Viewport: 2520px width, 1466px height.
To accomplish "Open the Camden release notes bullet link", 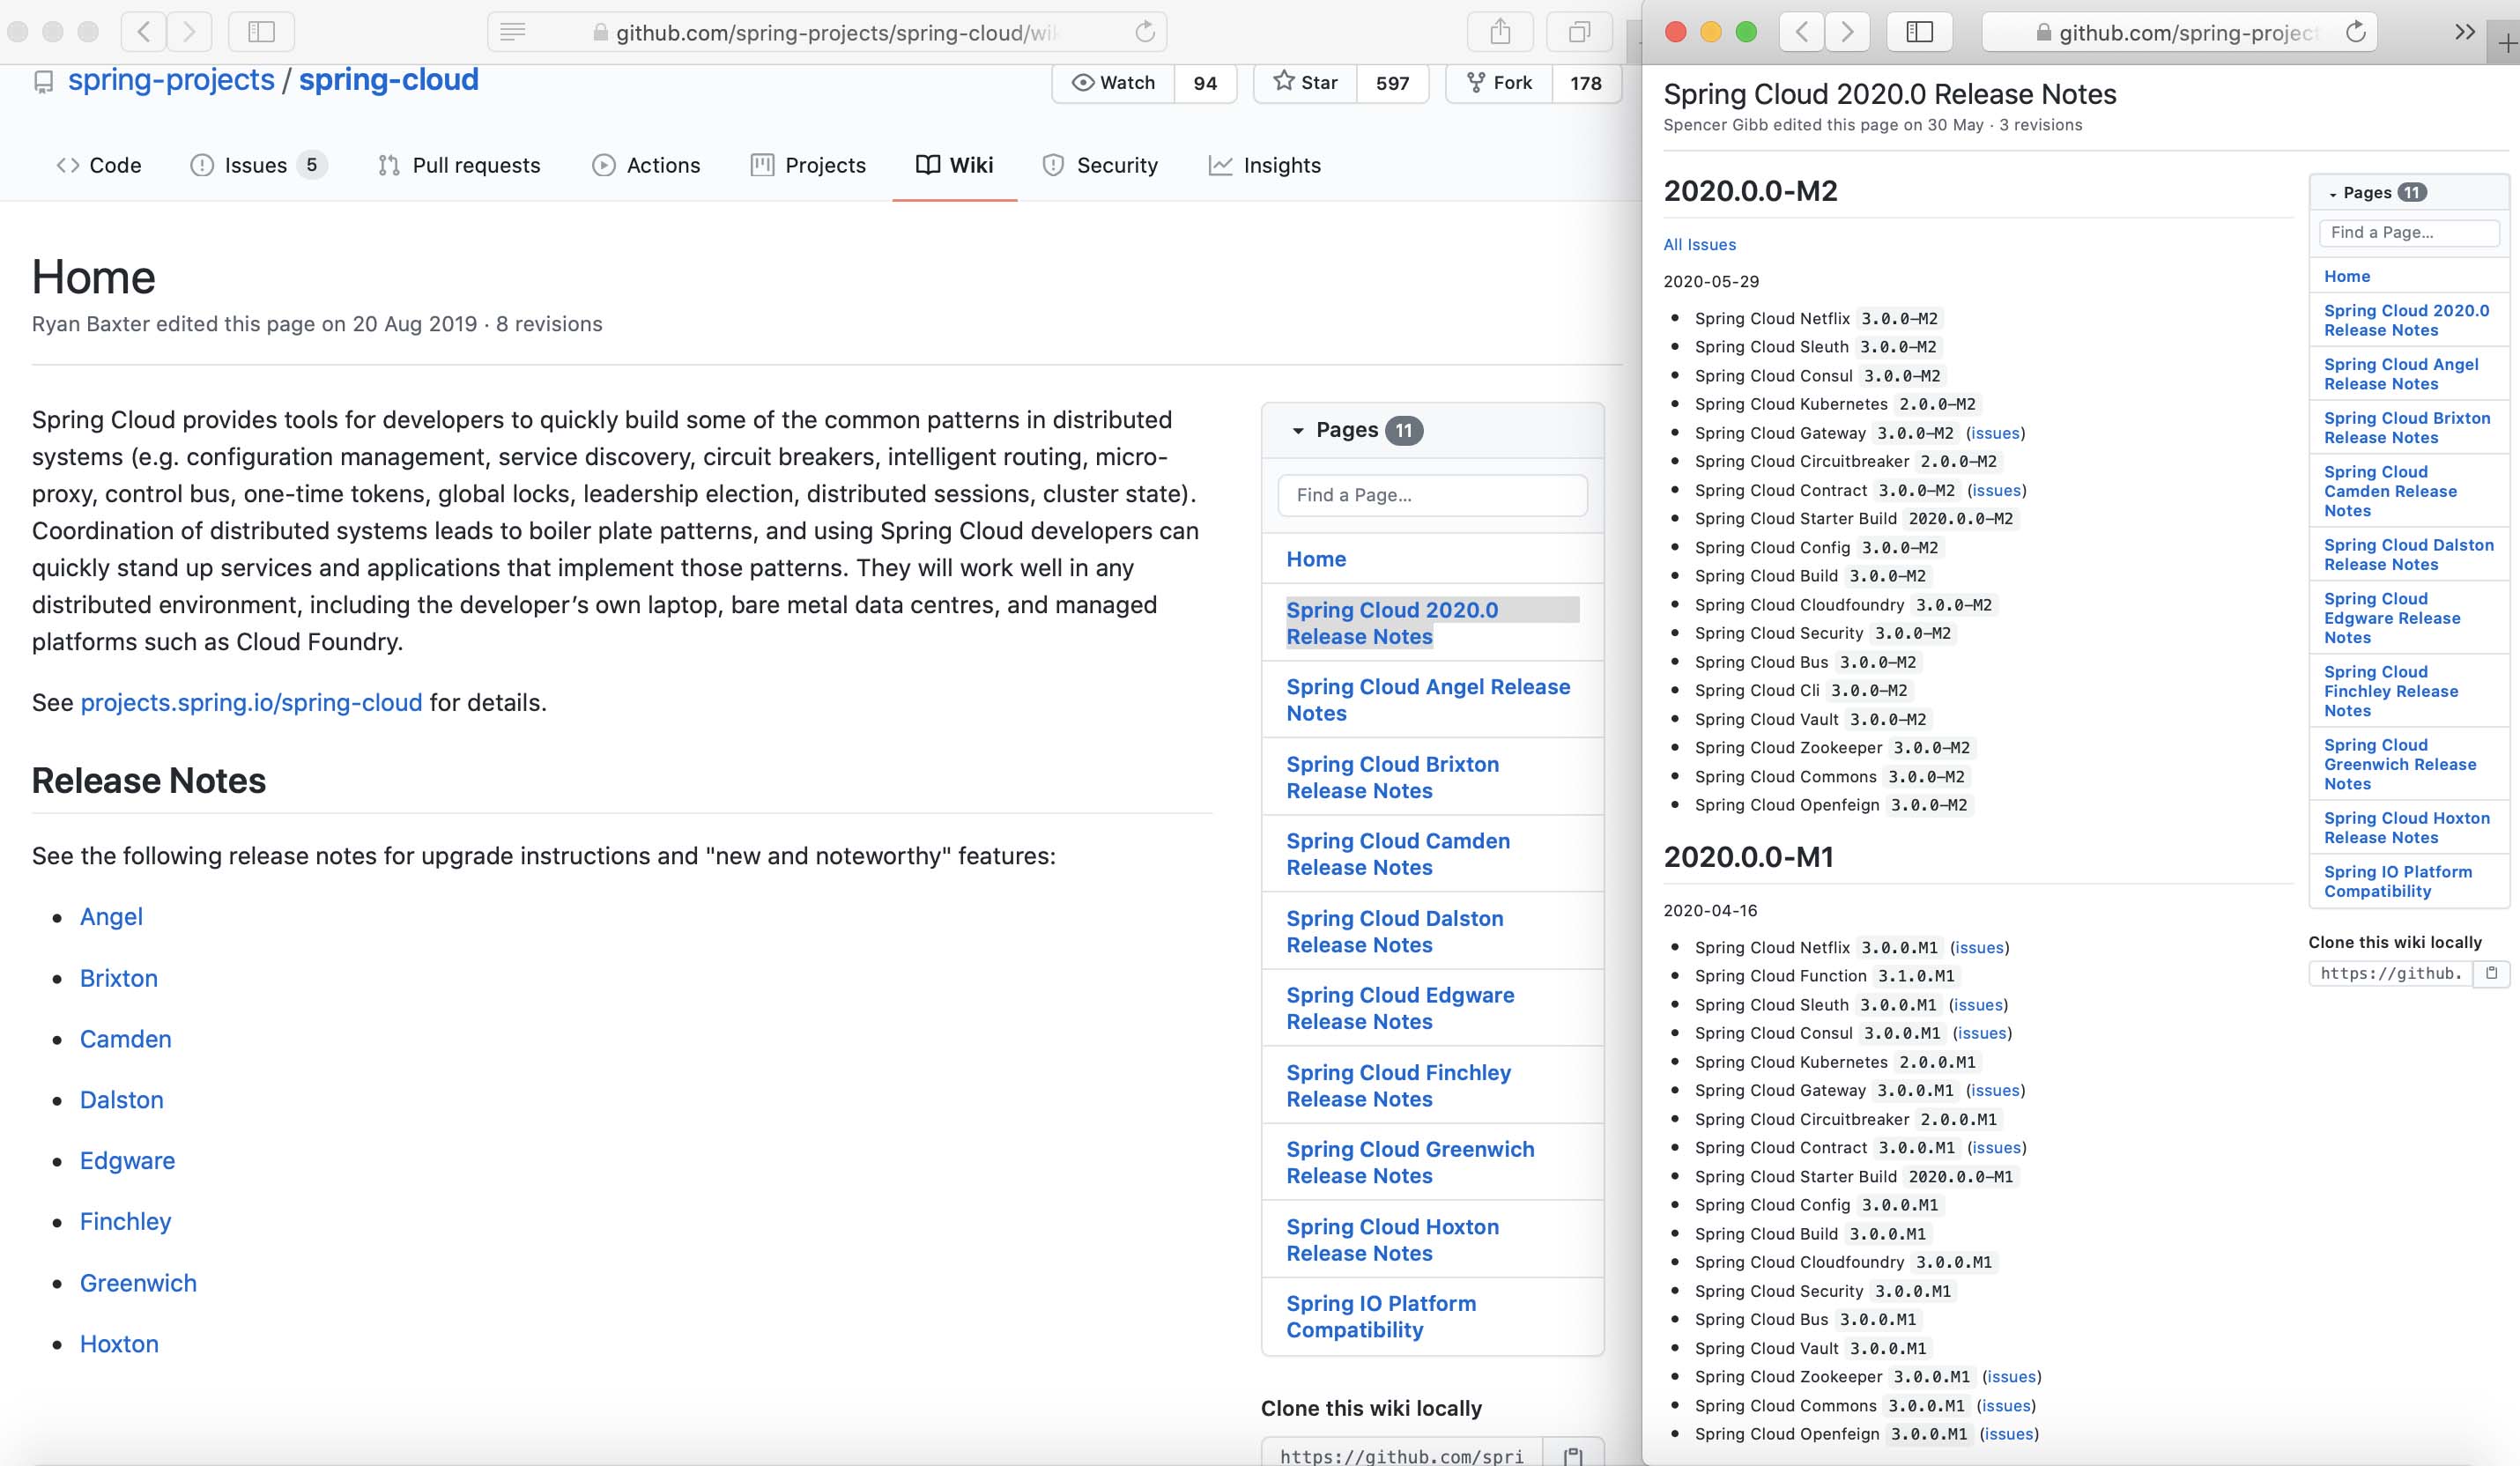I will coord(126,1039).
